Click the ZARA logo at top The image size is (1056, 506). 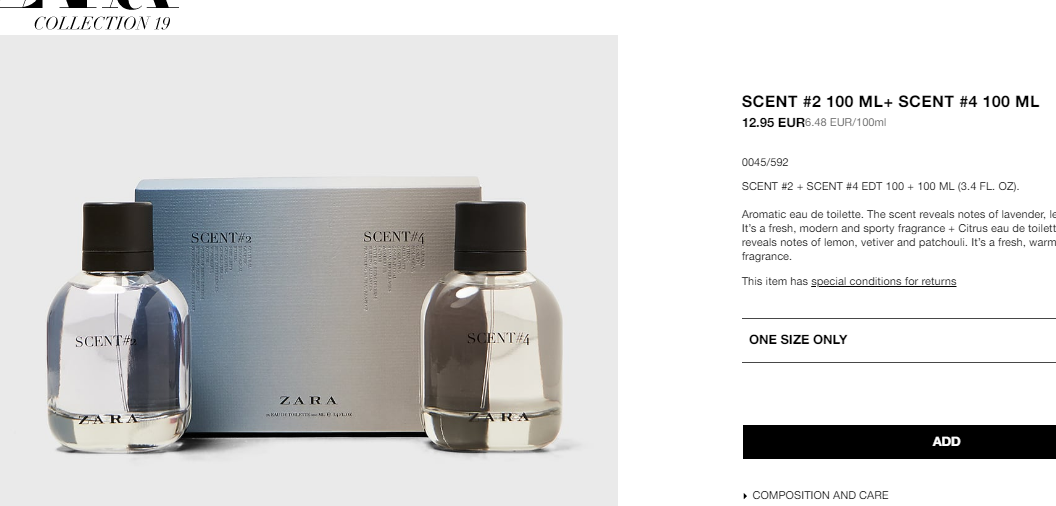91,4
